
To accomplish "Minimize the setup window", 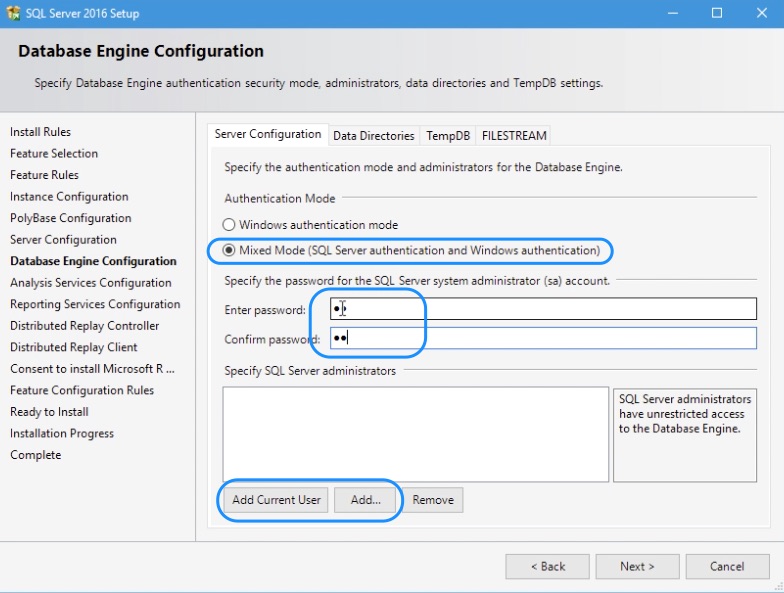I will click(x=673, y=13).
